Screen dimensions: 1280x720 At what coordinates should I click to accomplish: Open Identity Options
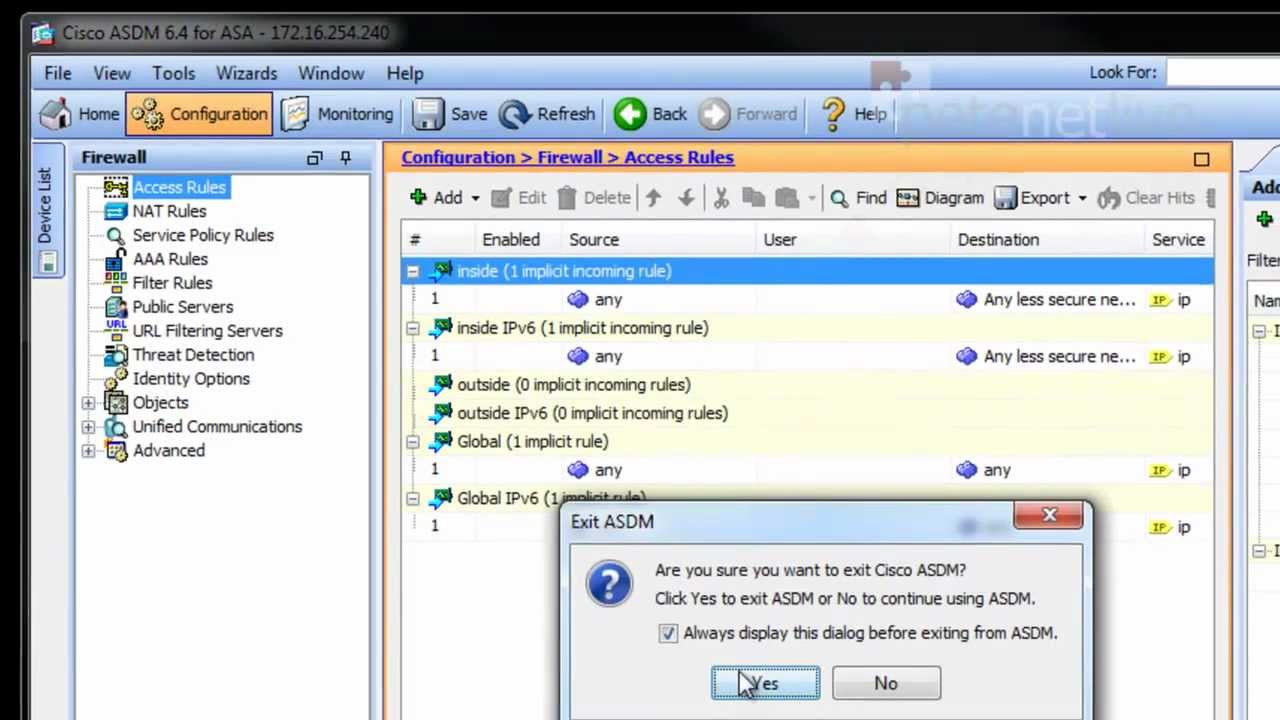[x=191, y=379]
